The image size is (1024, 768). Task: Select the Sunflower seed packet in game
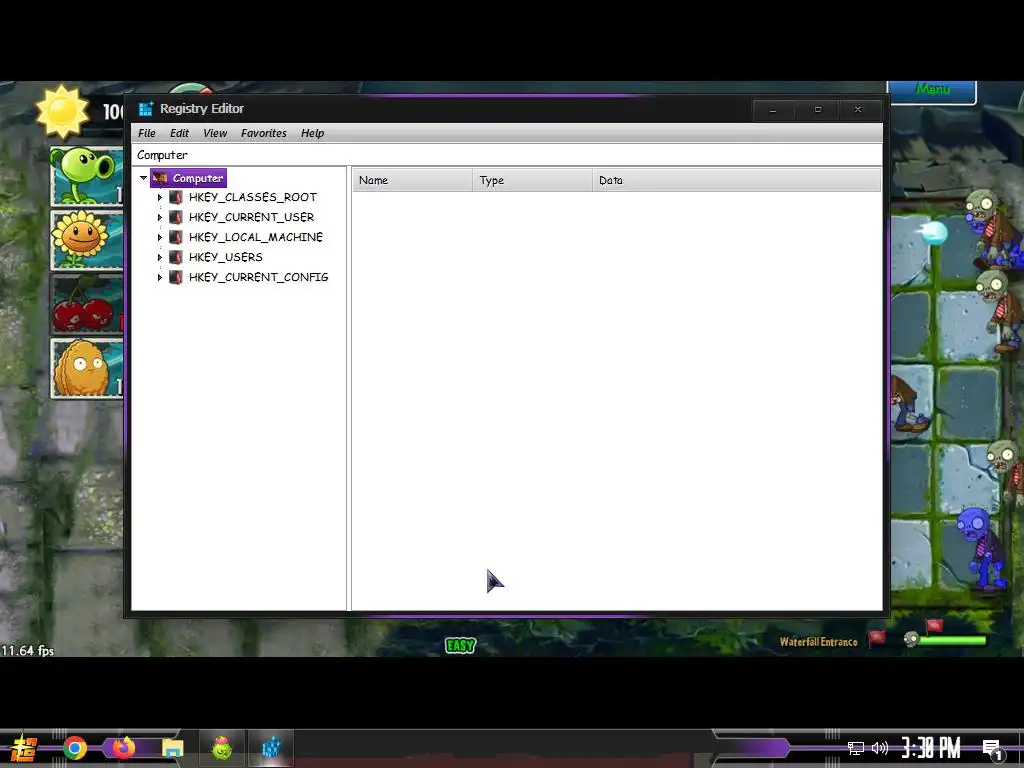coord(87,240)
